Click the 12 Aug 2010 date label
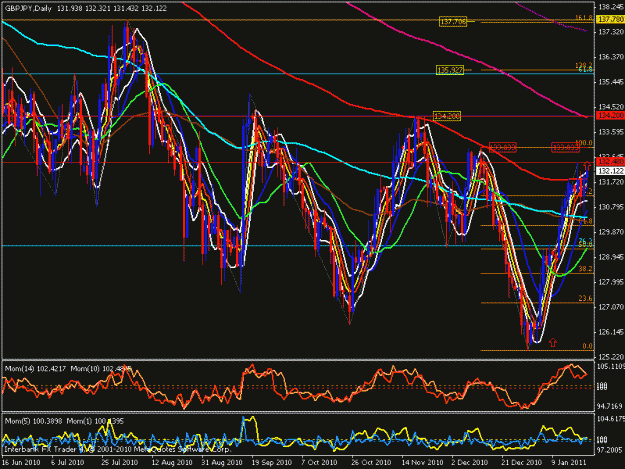 point(172,463)
